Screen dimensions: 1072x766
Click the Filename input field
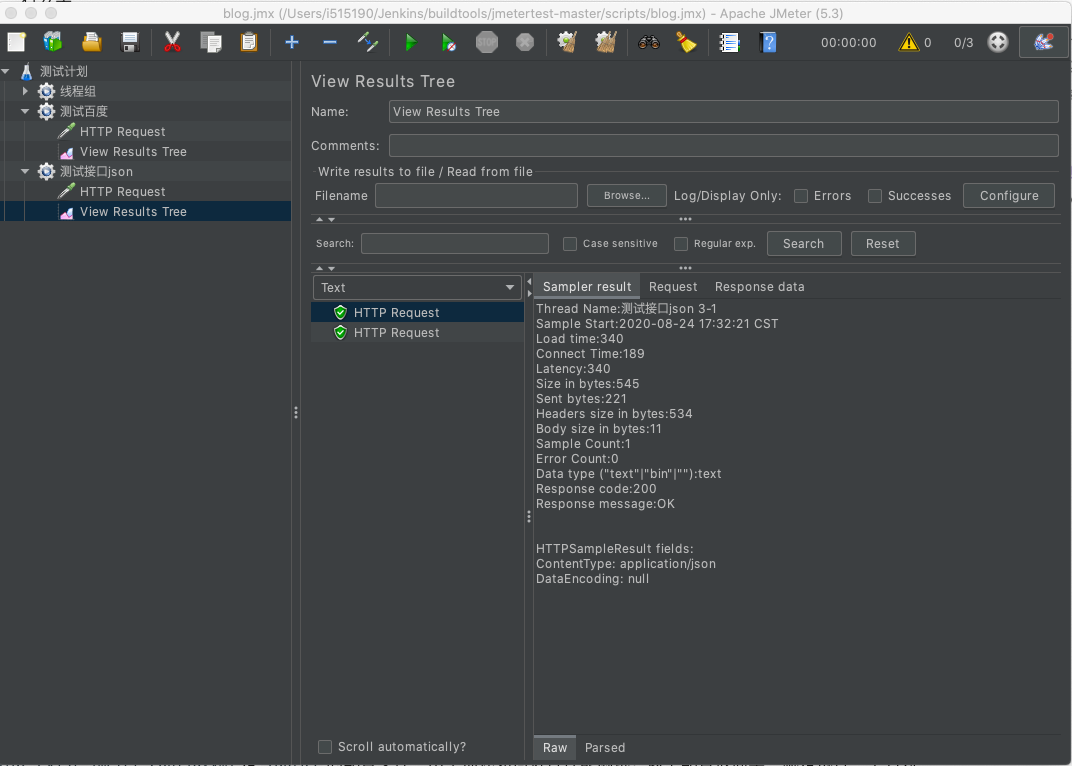point(476,196)
